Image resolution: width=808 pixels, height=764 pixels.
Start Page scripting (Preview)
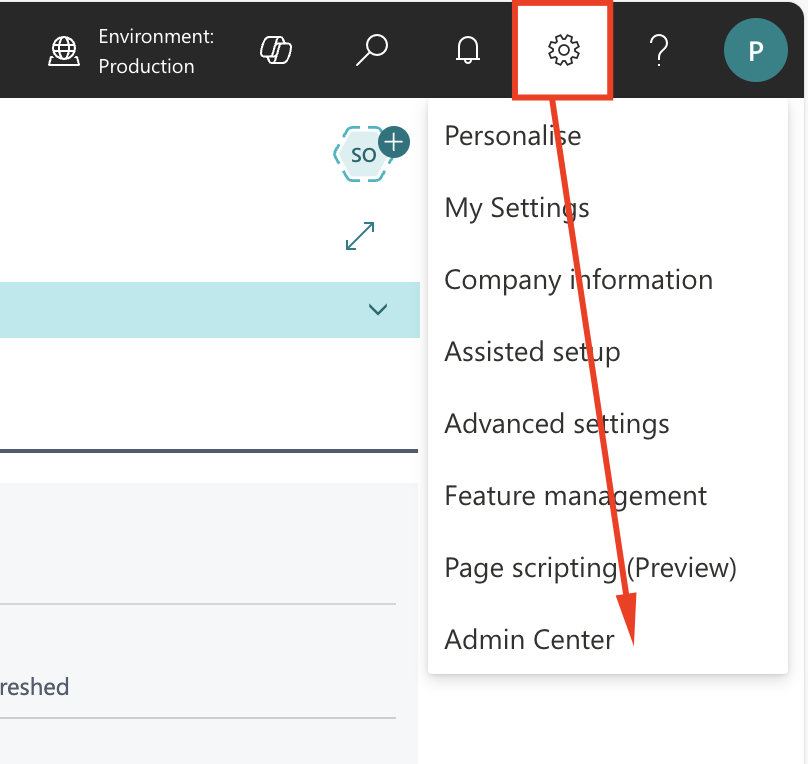click(590, 568)
